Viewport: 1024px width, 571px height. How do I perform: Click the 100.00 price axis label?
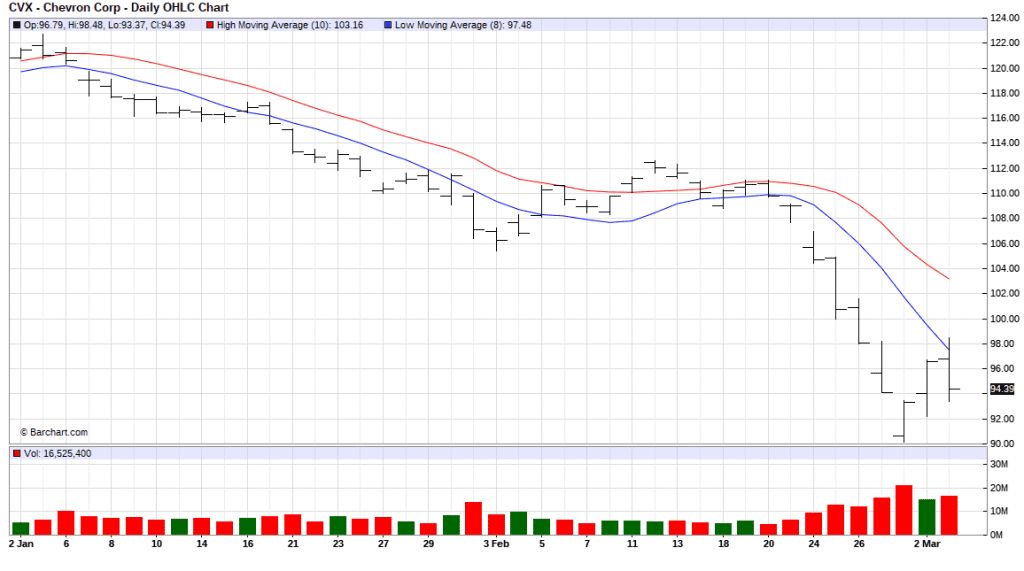click(1004, 319)
